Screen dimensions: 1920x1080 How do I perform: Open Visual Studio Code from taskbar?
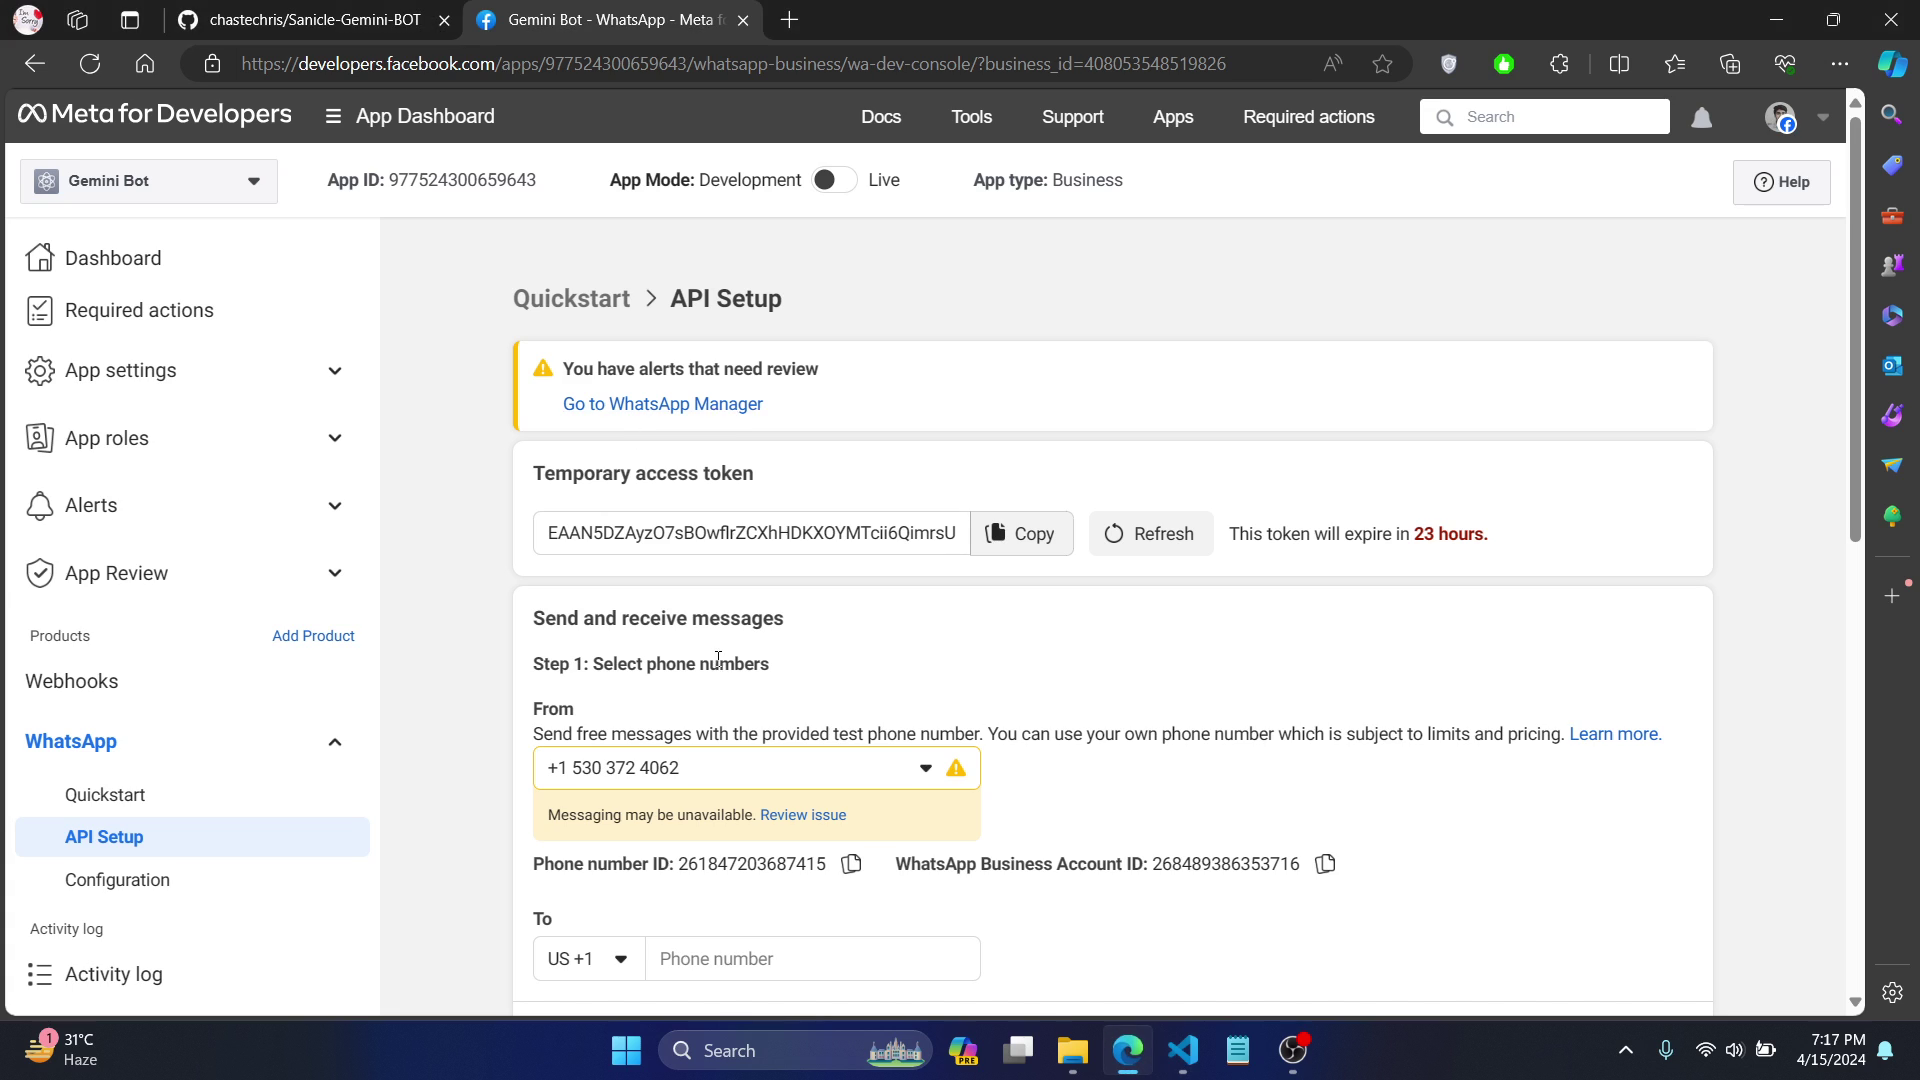tap(1182, 1050)
